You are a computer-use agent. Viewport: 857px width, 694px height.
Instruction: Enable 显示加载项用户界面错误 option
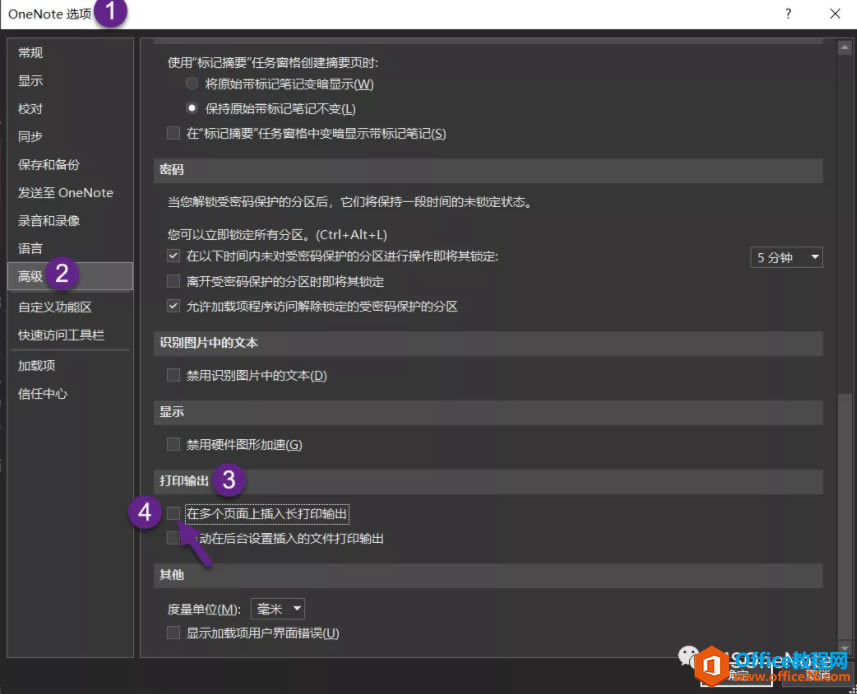point(173,632)
